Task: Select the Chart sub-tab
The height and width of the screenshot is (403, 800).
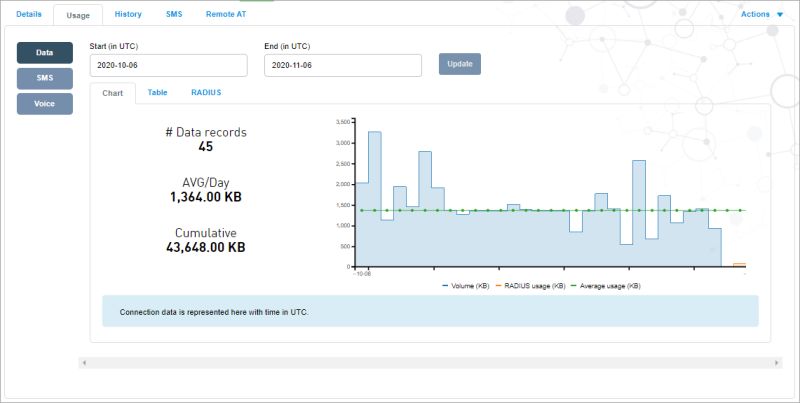Action: point(113,93)
